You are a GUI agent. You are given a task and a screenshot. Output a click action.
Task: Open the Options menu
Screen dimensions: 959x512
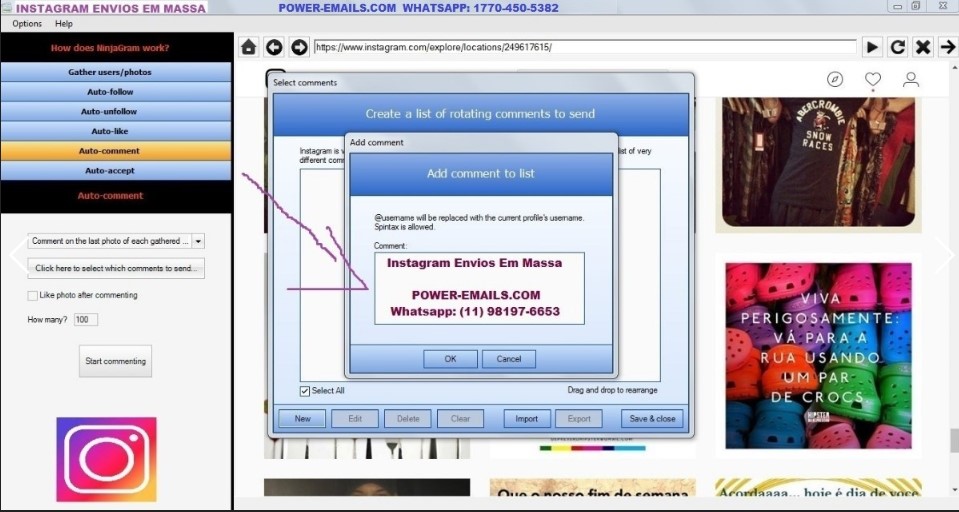tap(27, 23)
